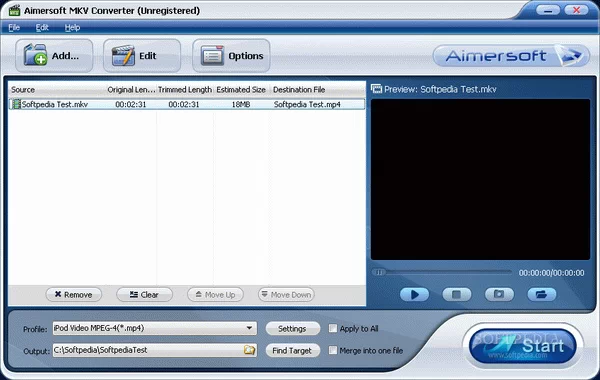Image resolution: width=600 pixels, height=380 pixels.
Task: Open the snapshot folder icon
Action: coord(541,294)
